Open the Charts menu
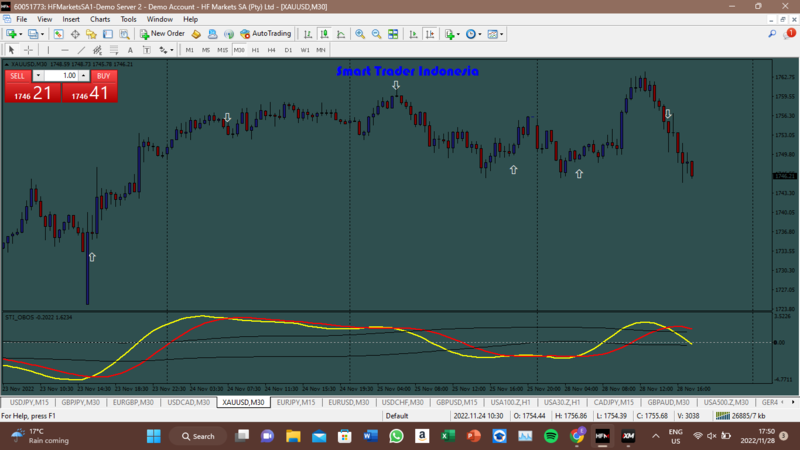This screenshot has height=450, width=800. pyautogui.click(x=100, y=19)
